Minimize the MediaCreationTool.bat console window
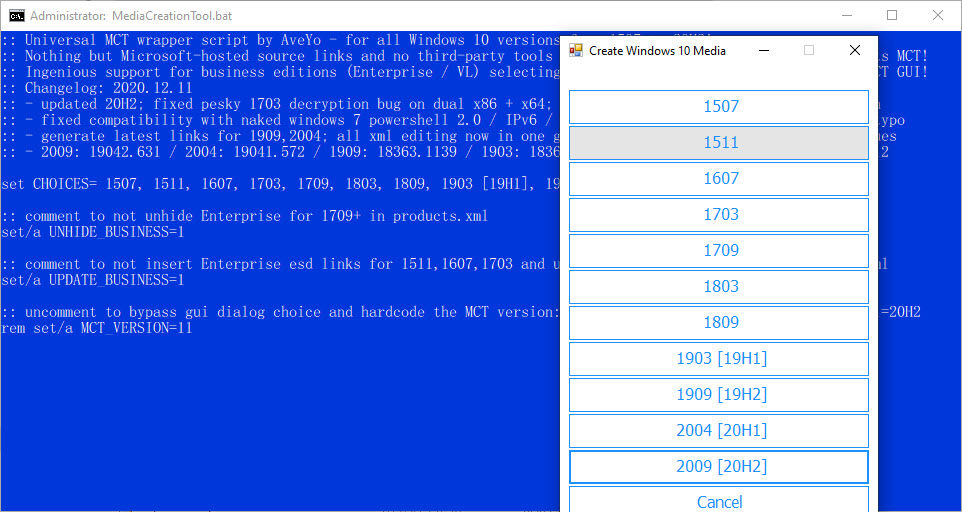962x512 pixels. [x=847, y=15]
